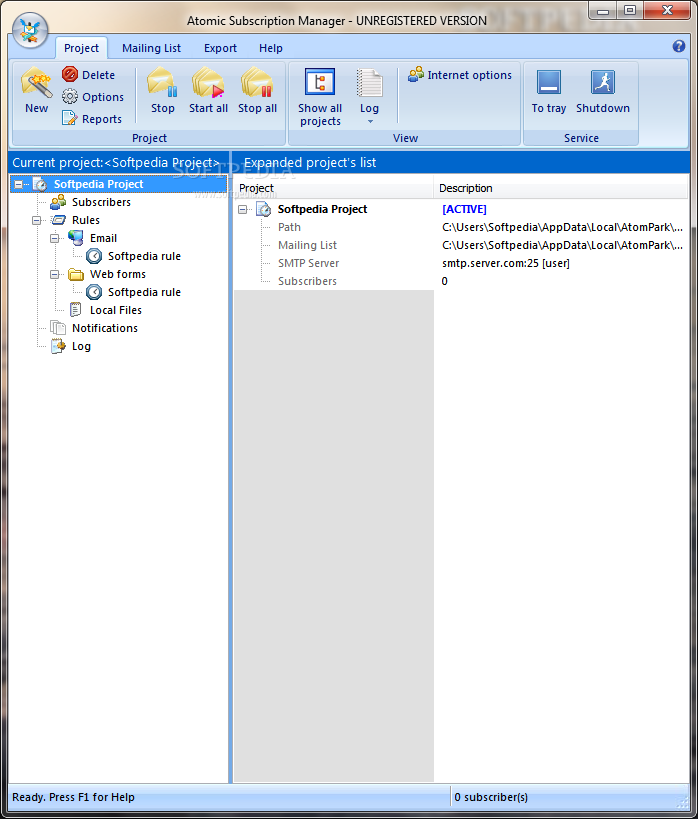Viewport: 698px width, 819px height.
Task: Click clock icon of Softpedia rule under Web forms
Action: coord(94,292)
